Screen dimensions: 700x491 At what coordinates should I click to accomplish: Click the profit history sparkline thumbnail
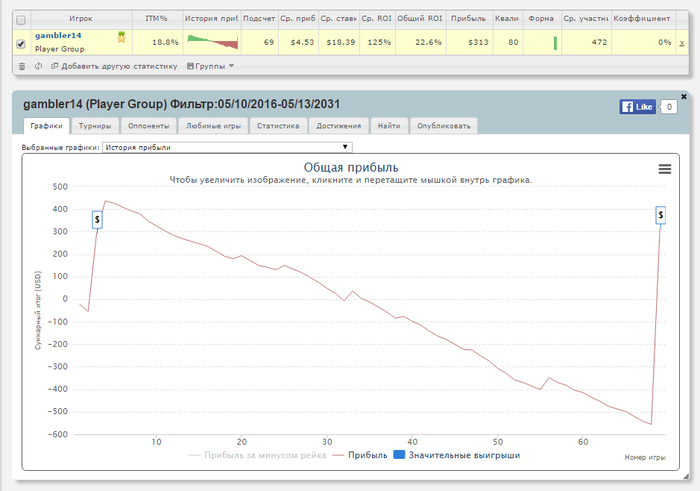click(212, 42)
